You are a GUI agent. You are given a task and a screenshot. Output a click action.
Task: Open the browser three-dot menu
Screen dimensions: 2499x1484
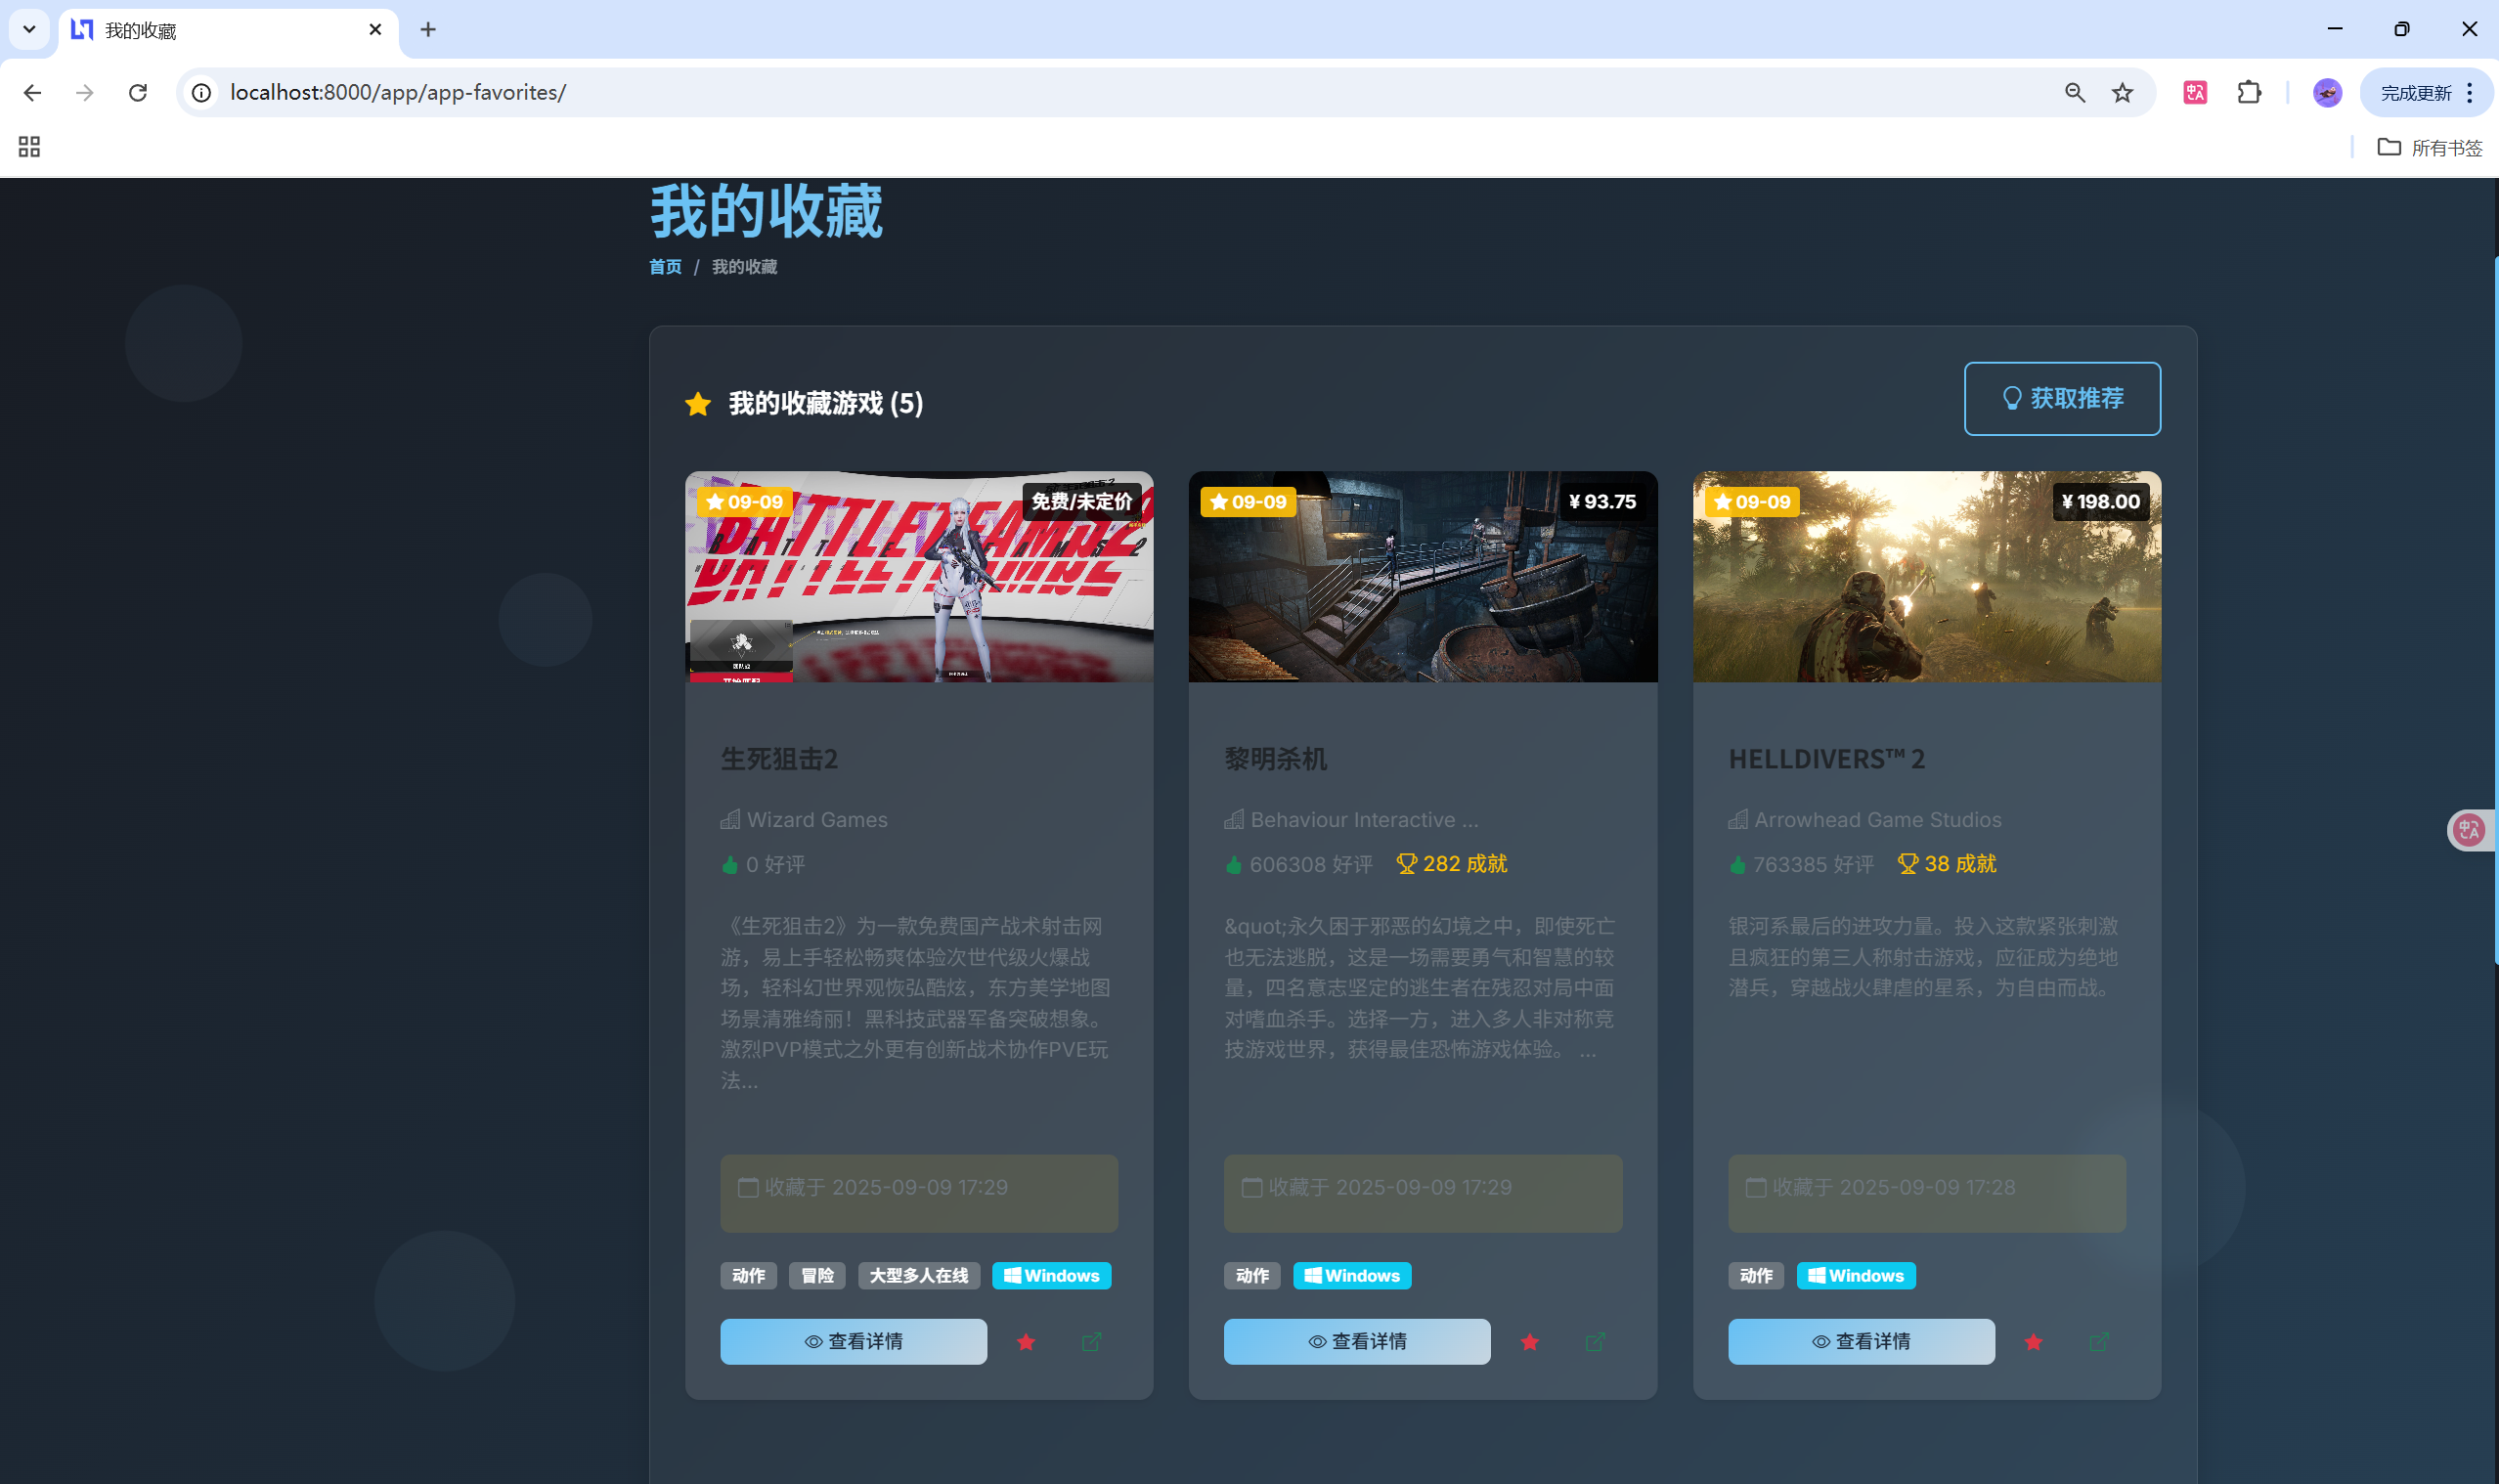point(2469,93)
